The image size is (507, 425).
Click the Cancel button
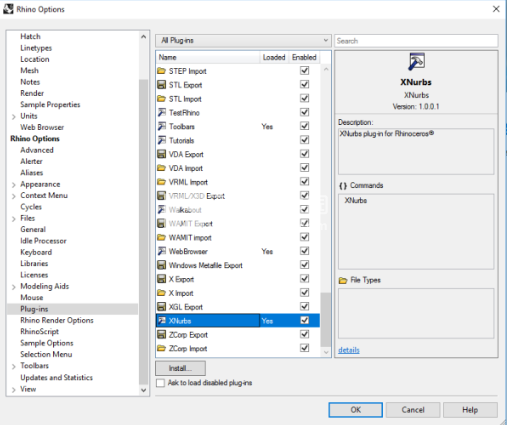tap(413, 410)
